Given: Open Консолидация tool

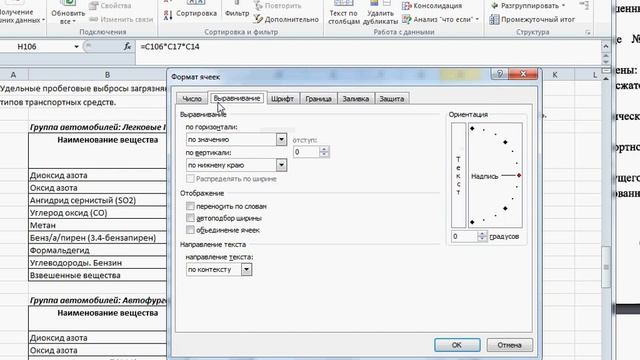Looking at the screenshot, I should point(432,6).
